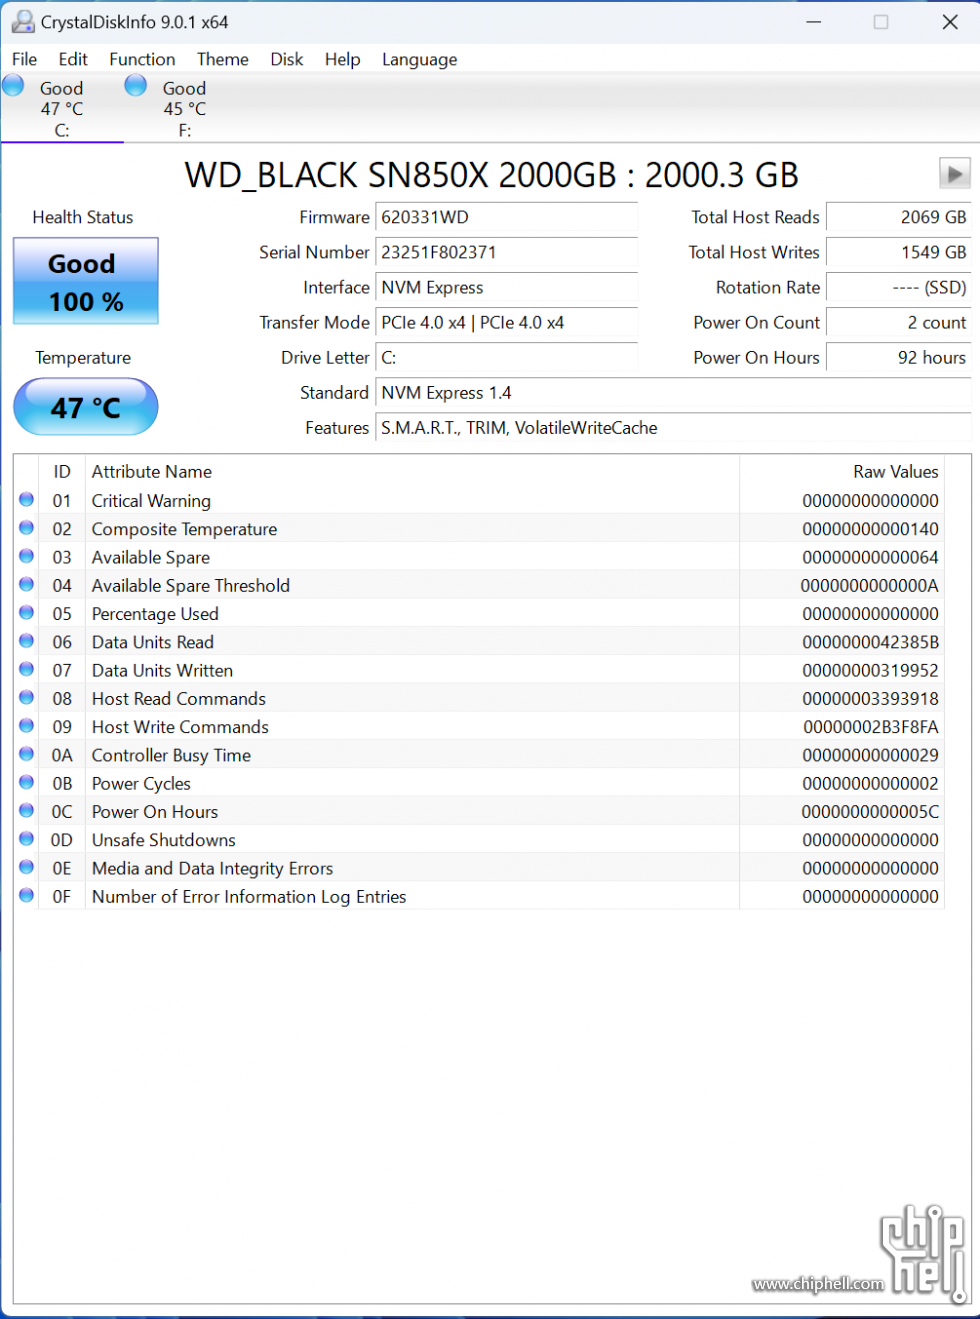The height and width of the screenshot is (1319, 980).
Task: Select the Available Spare attribute name
Action: [x=151, y=557]
